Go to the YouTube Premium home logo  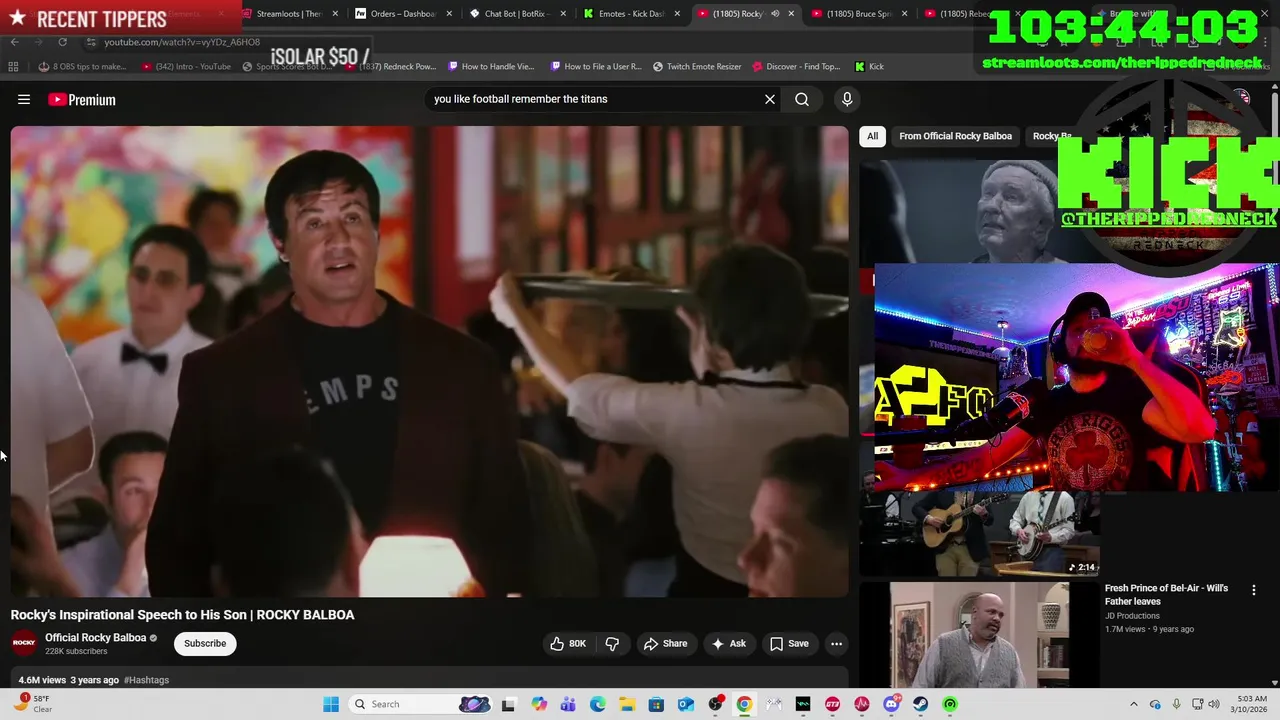tap(82, 99)
